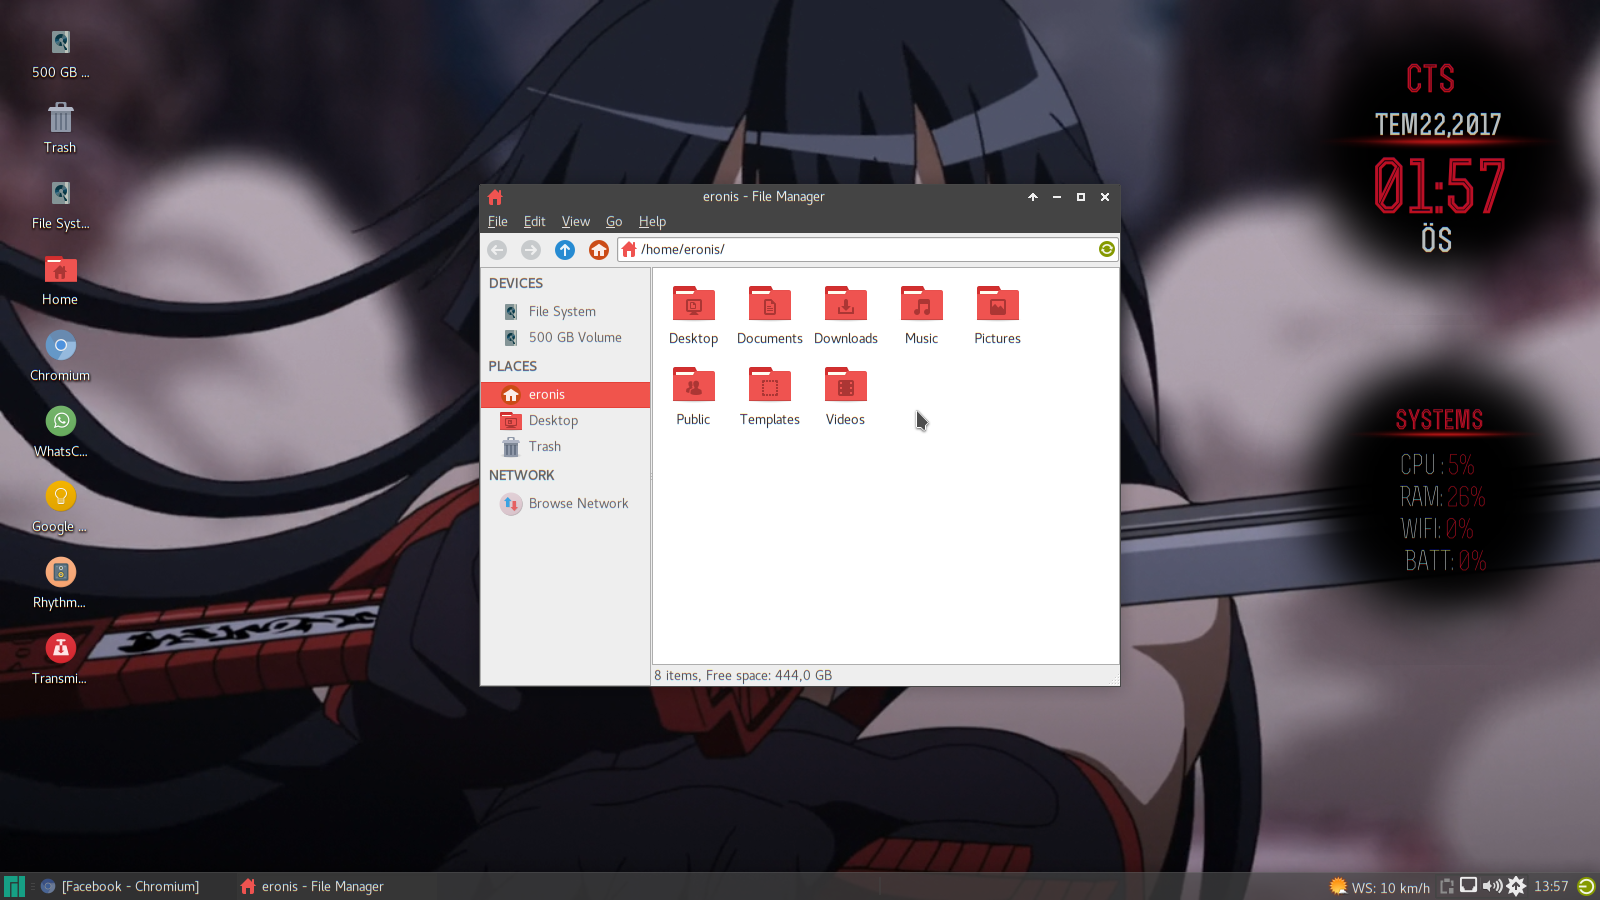Open the View menu
1600x900 pixels.
pyautogui.click(x=576, y=222)
